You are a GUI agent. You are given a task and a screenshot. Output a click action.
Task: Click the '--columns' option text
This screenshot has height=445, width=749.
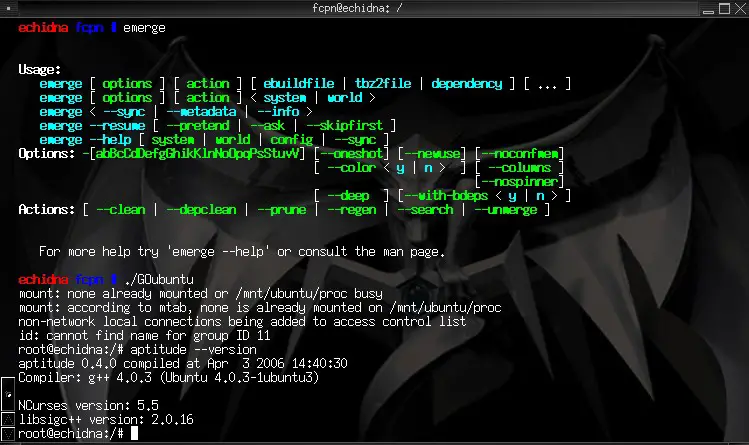pos(519,168)
